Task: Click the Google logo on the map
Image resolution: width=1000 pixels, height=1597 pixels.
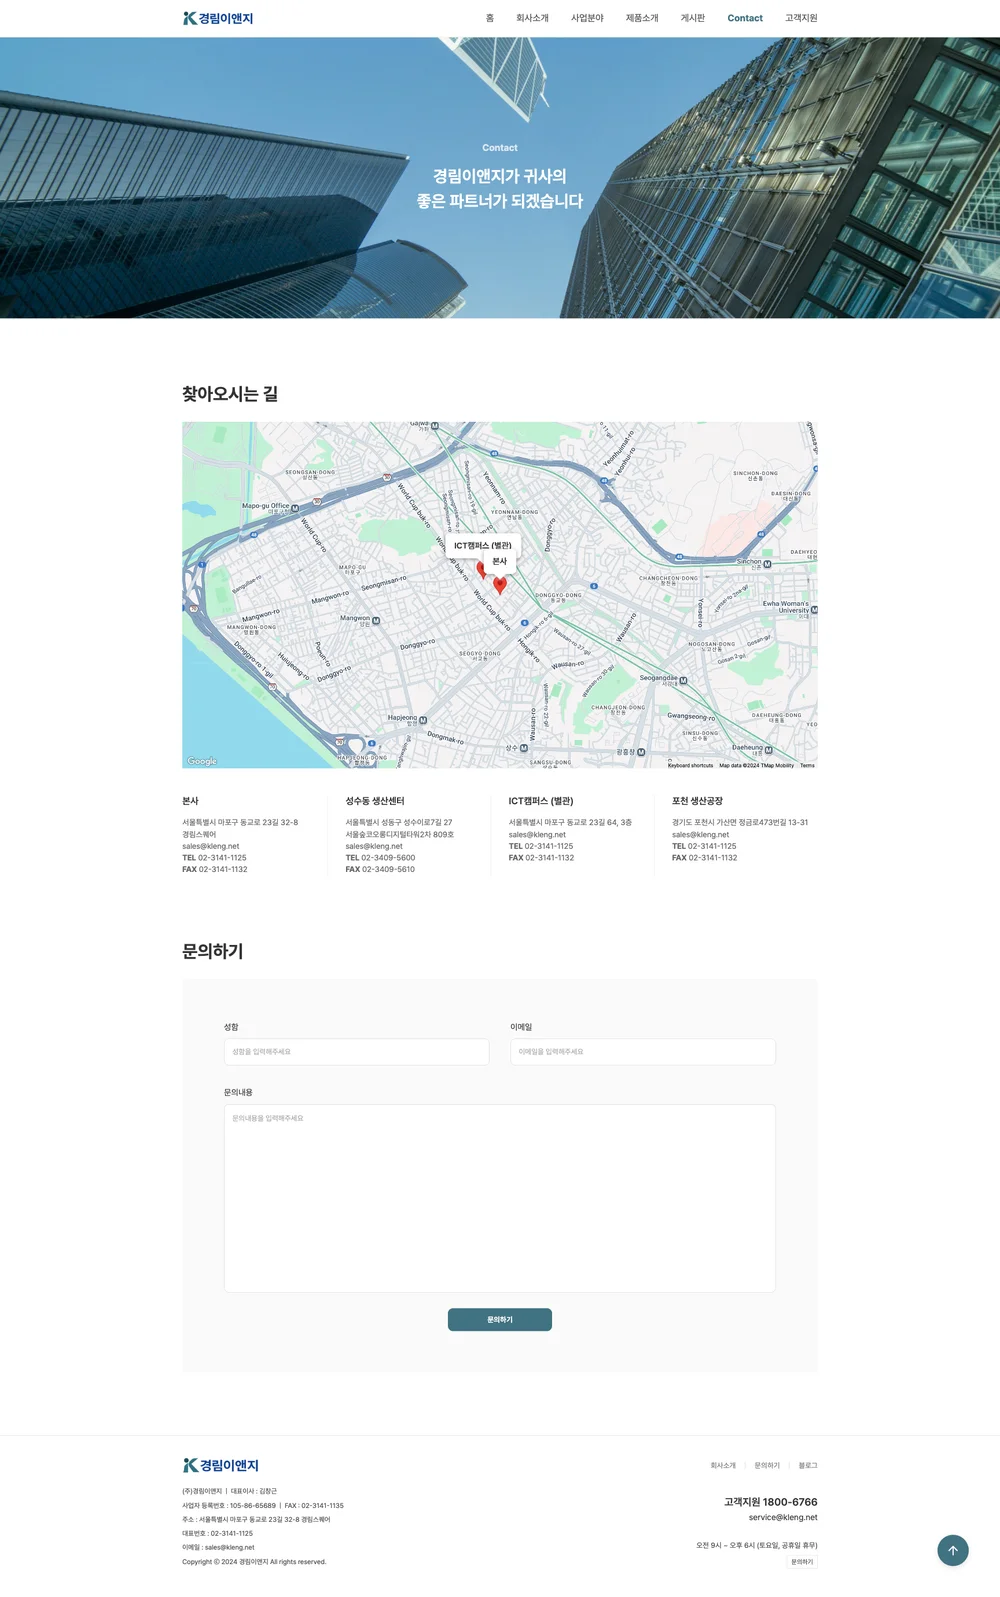Action: tap(202, 761)
